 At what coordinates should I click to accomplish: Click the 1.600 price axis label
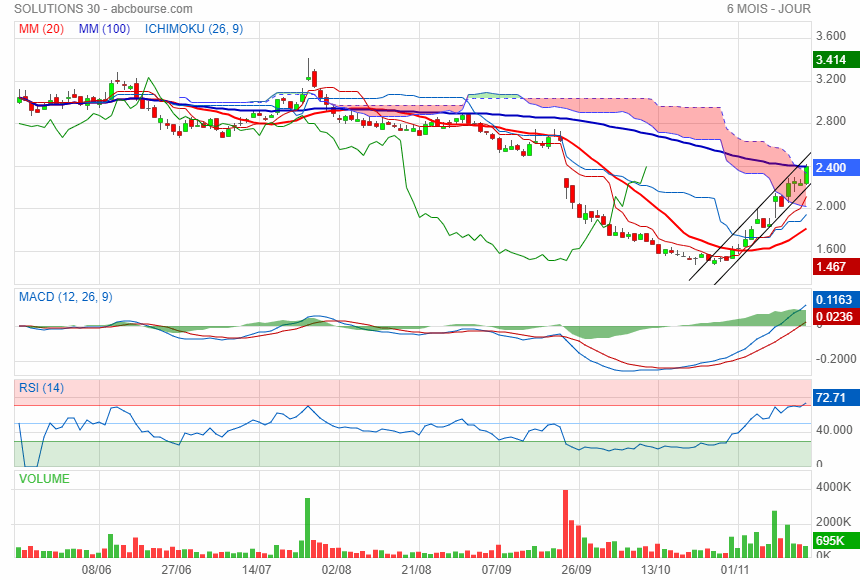tap(831, 249)
